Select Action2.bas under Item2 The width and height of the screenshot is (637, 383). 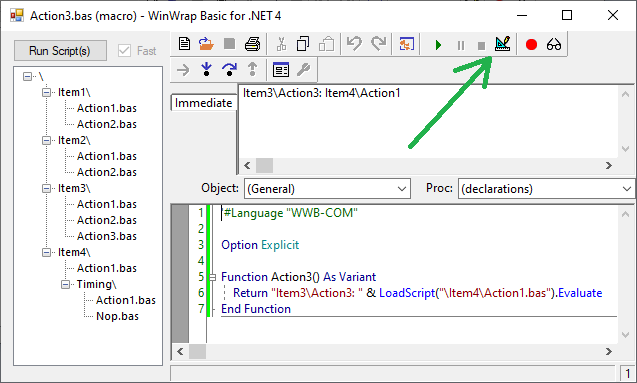tap(107, 172)
